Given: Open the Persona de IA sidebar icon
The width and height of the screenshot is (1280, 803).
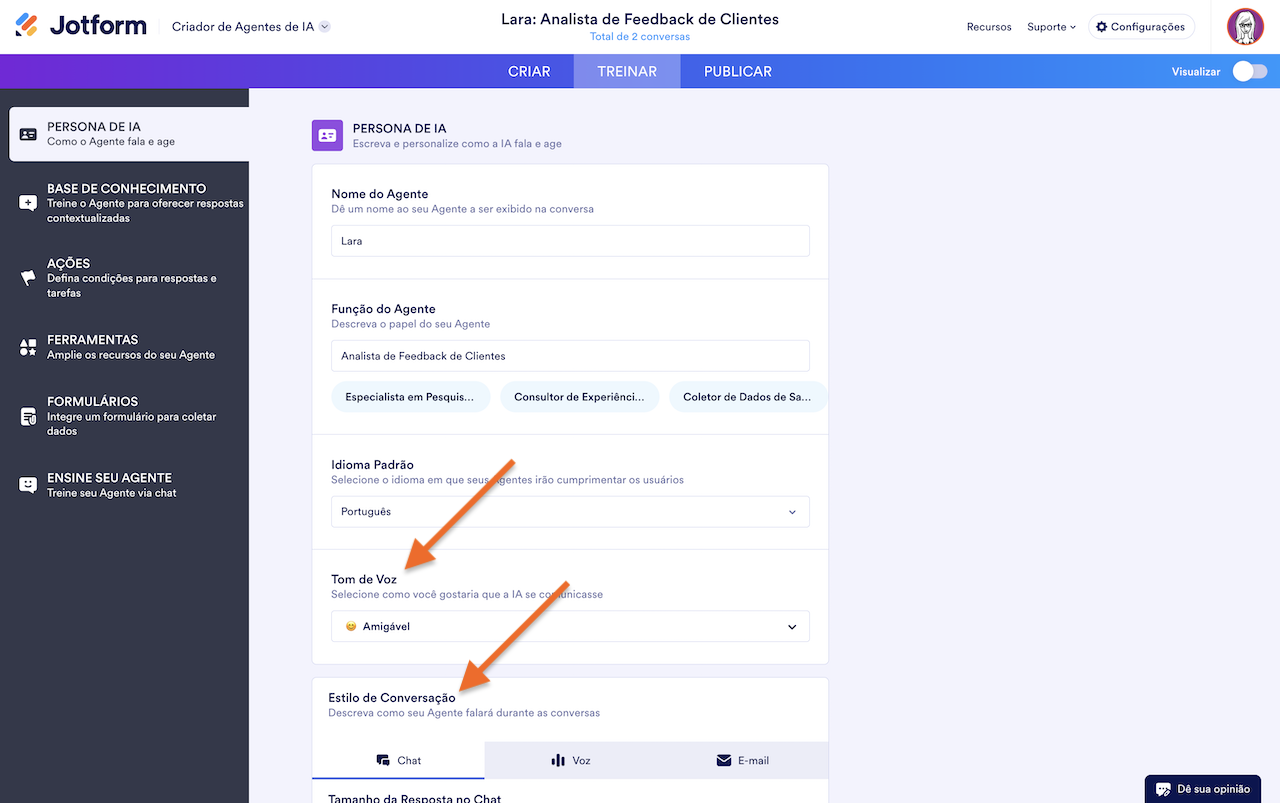Looking at the screenshot, I should pyautogui.click(x=28, y=134).
